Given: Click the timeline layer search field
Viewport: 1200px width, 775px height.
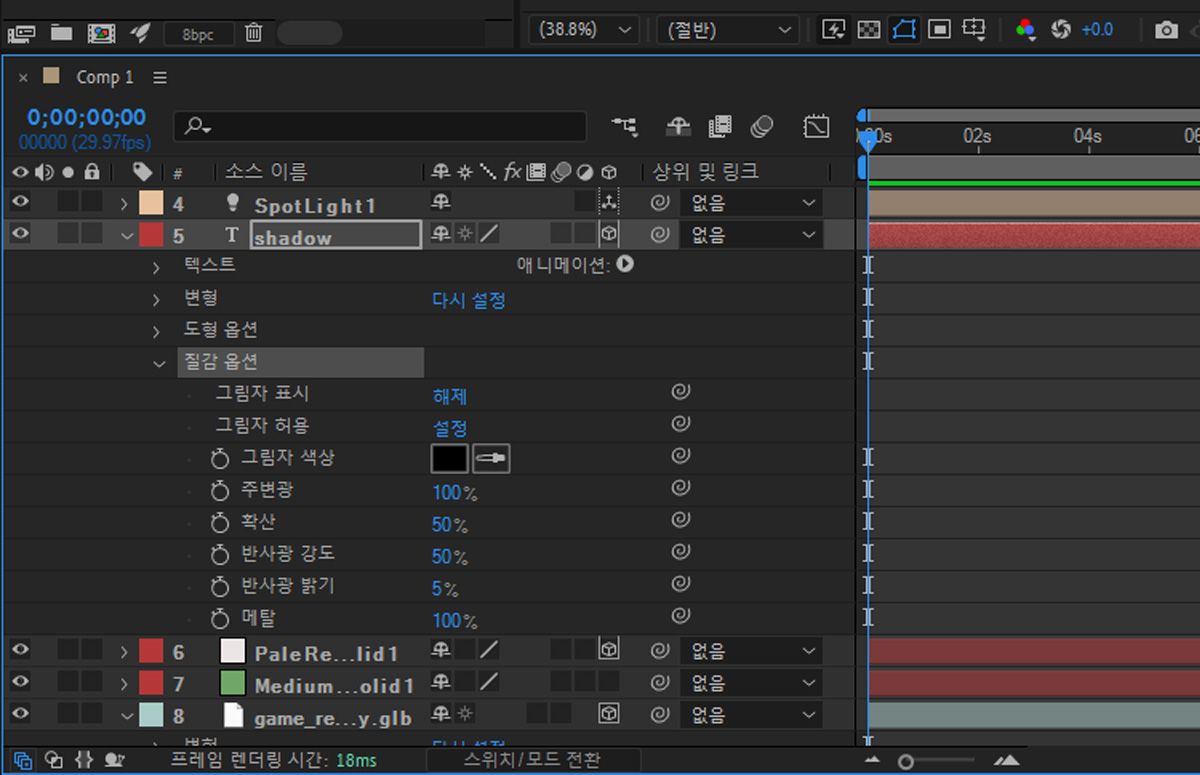Looking at the screenshot, I should tap(380, 126).
